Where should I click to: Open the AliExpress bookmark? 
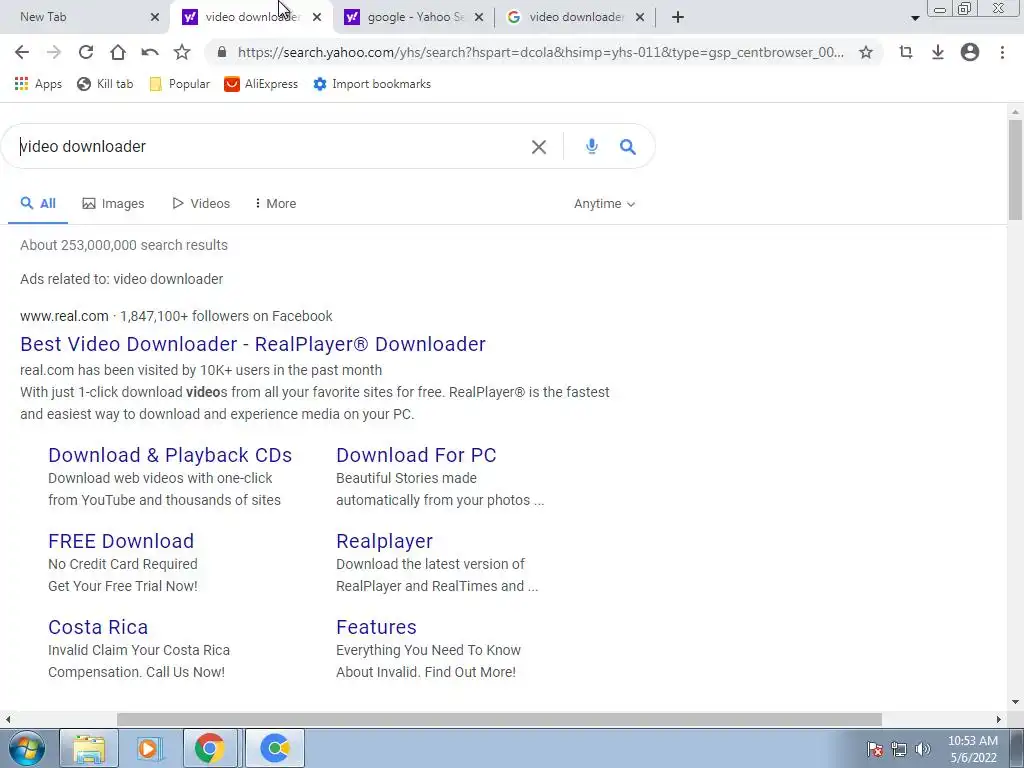point(261,84)
